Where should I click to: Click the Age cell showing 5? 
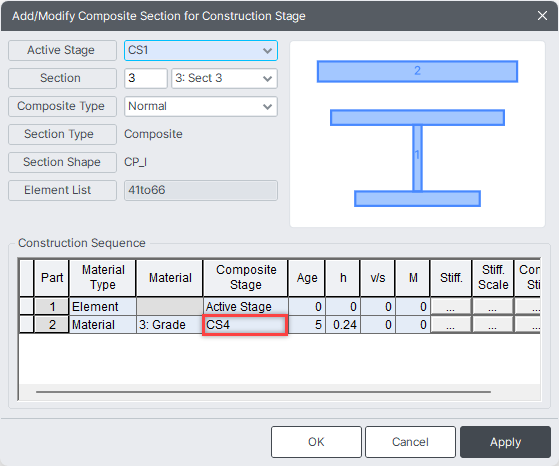tap(307, 325)
